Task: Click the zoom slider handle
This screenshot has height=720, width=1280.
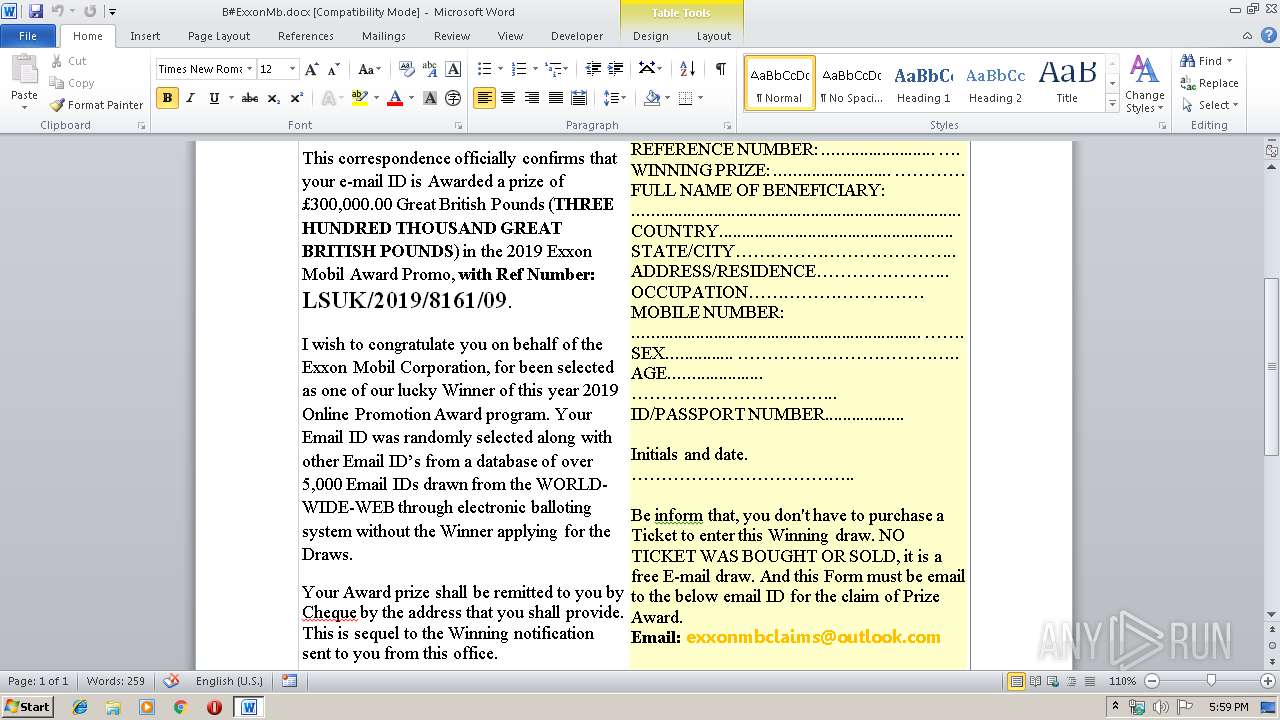Action: tap(1211, 681)
